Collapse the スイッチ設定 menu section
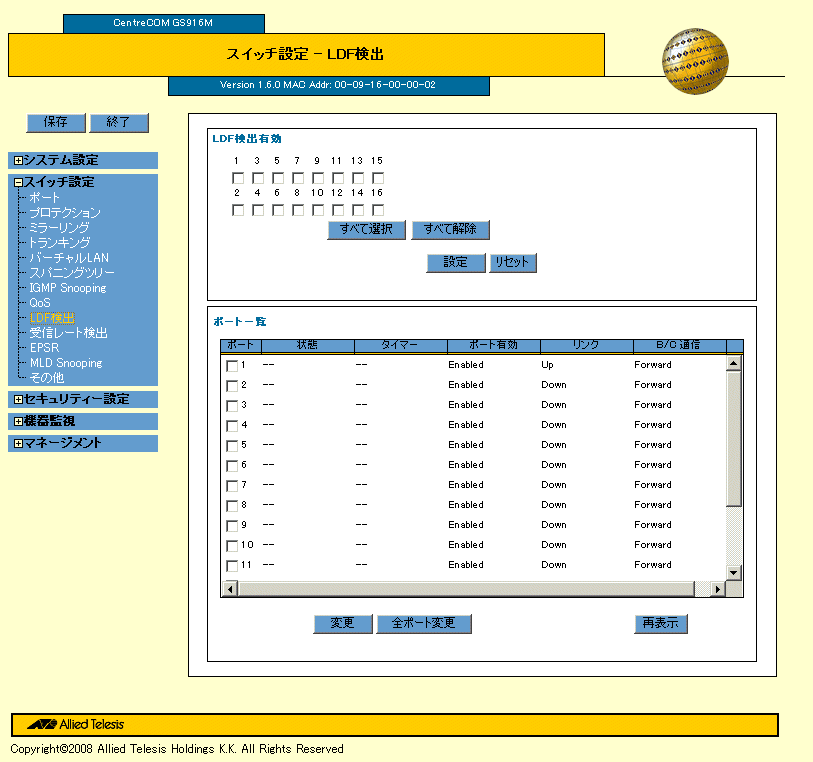The image size is (813, 762). tap(18, 182)
